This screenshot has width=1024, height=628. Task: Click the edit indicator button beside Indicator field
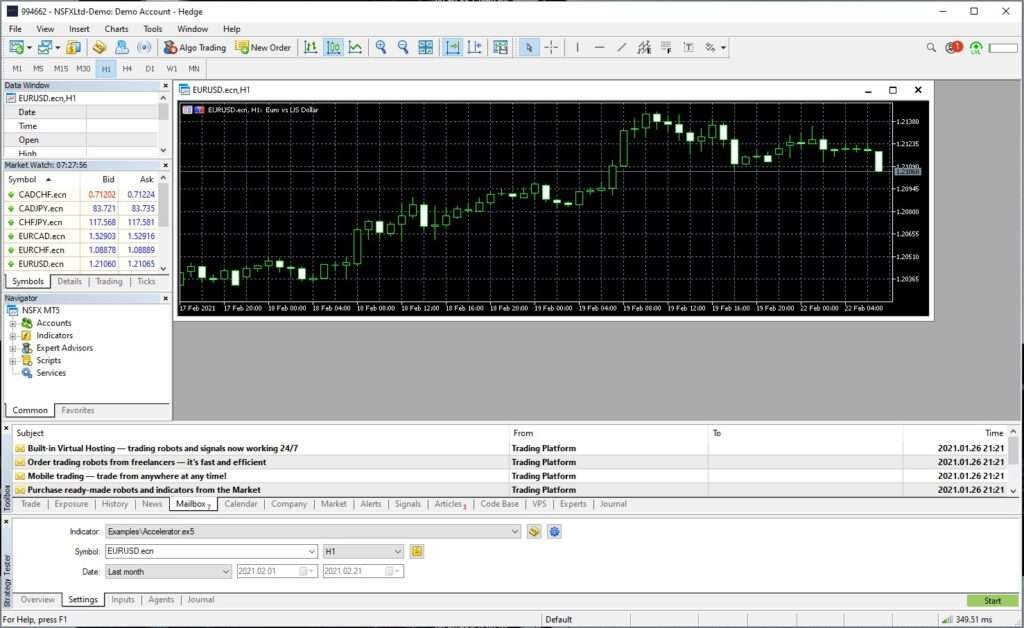click(x=534, y=531)
